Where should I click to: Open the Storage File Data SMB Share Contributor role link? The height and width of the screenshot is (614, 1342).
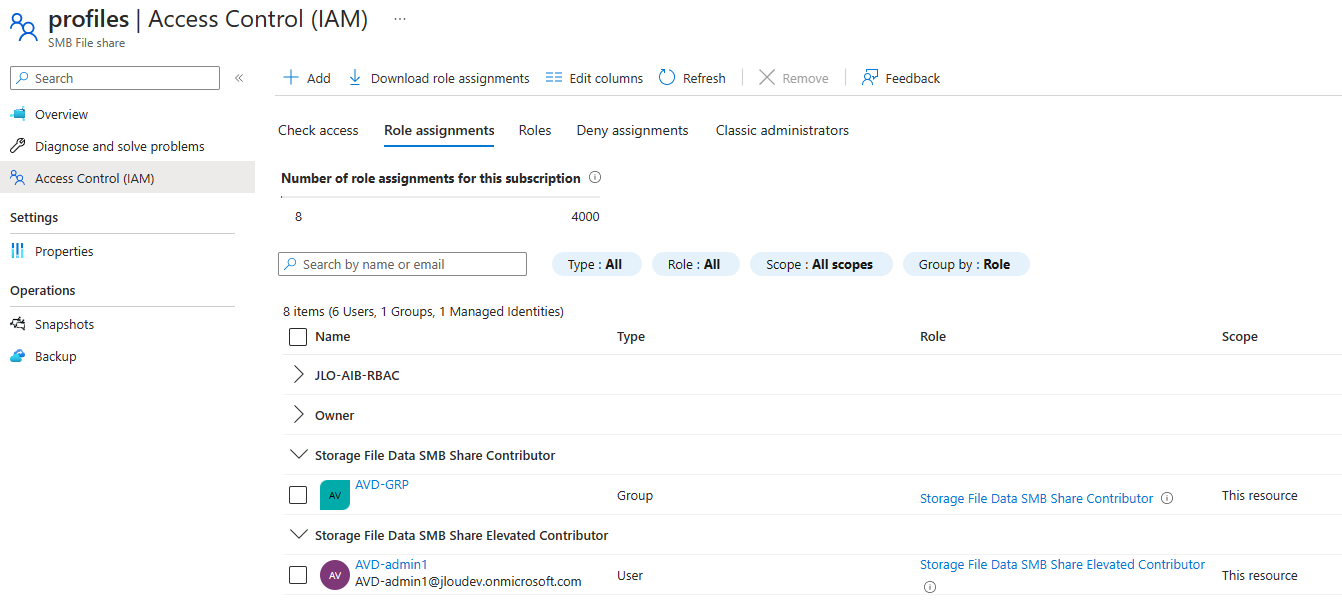click(1036, 498)
